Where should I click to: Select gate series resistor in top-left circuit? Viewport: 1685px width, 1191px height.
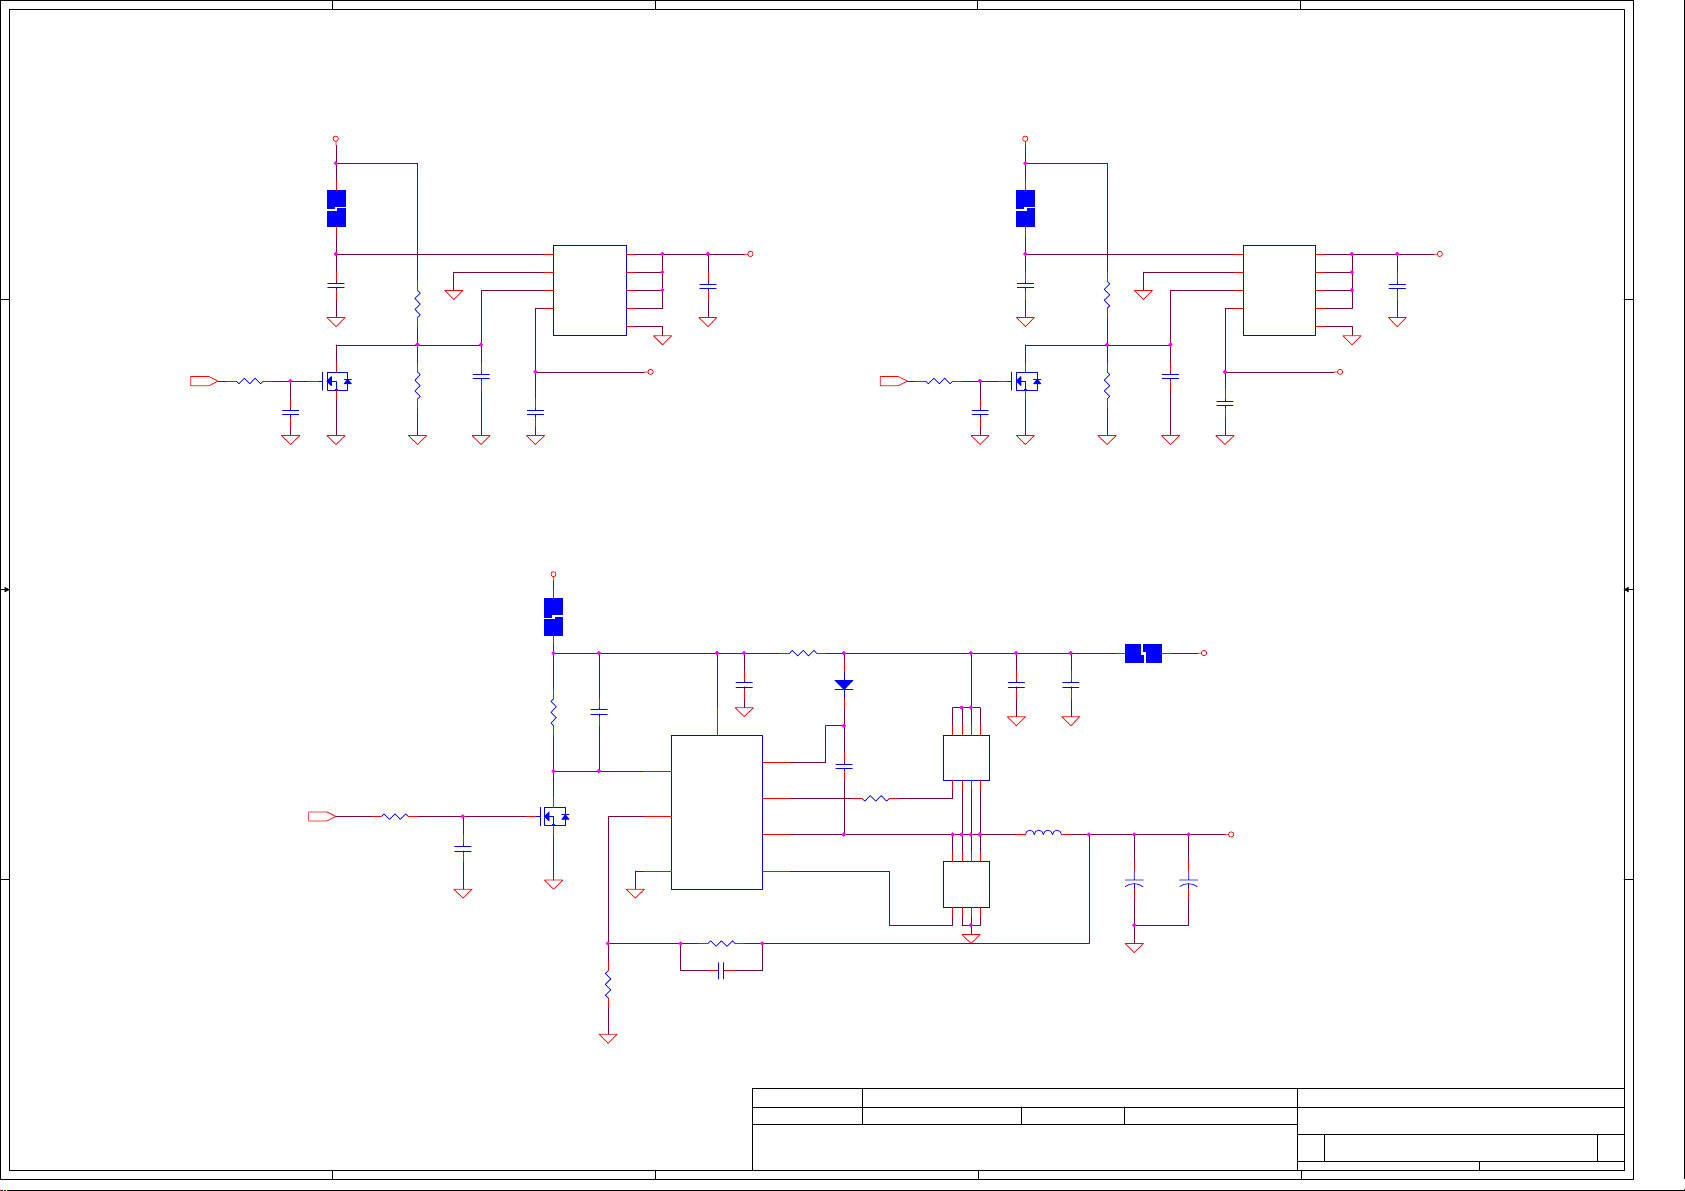tap(250, 381)
